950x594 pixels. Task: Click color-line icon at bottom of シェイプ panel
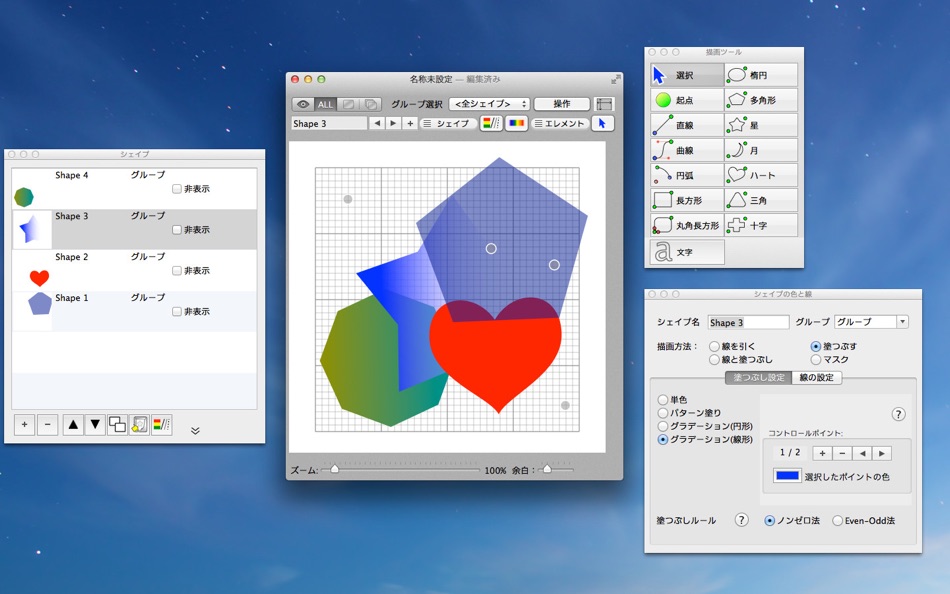161,424
